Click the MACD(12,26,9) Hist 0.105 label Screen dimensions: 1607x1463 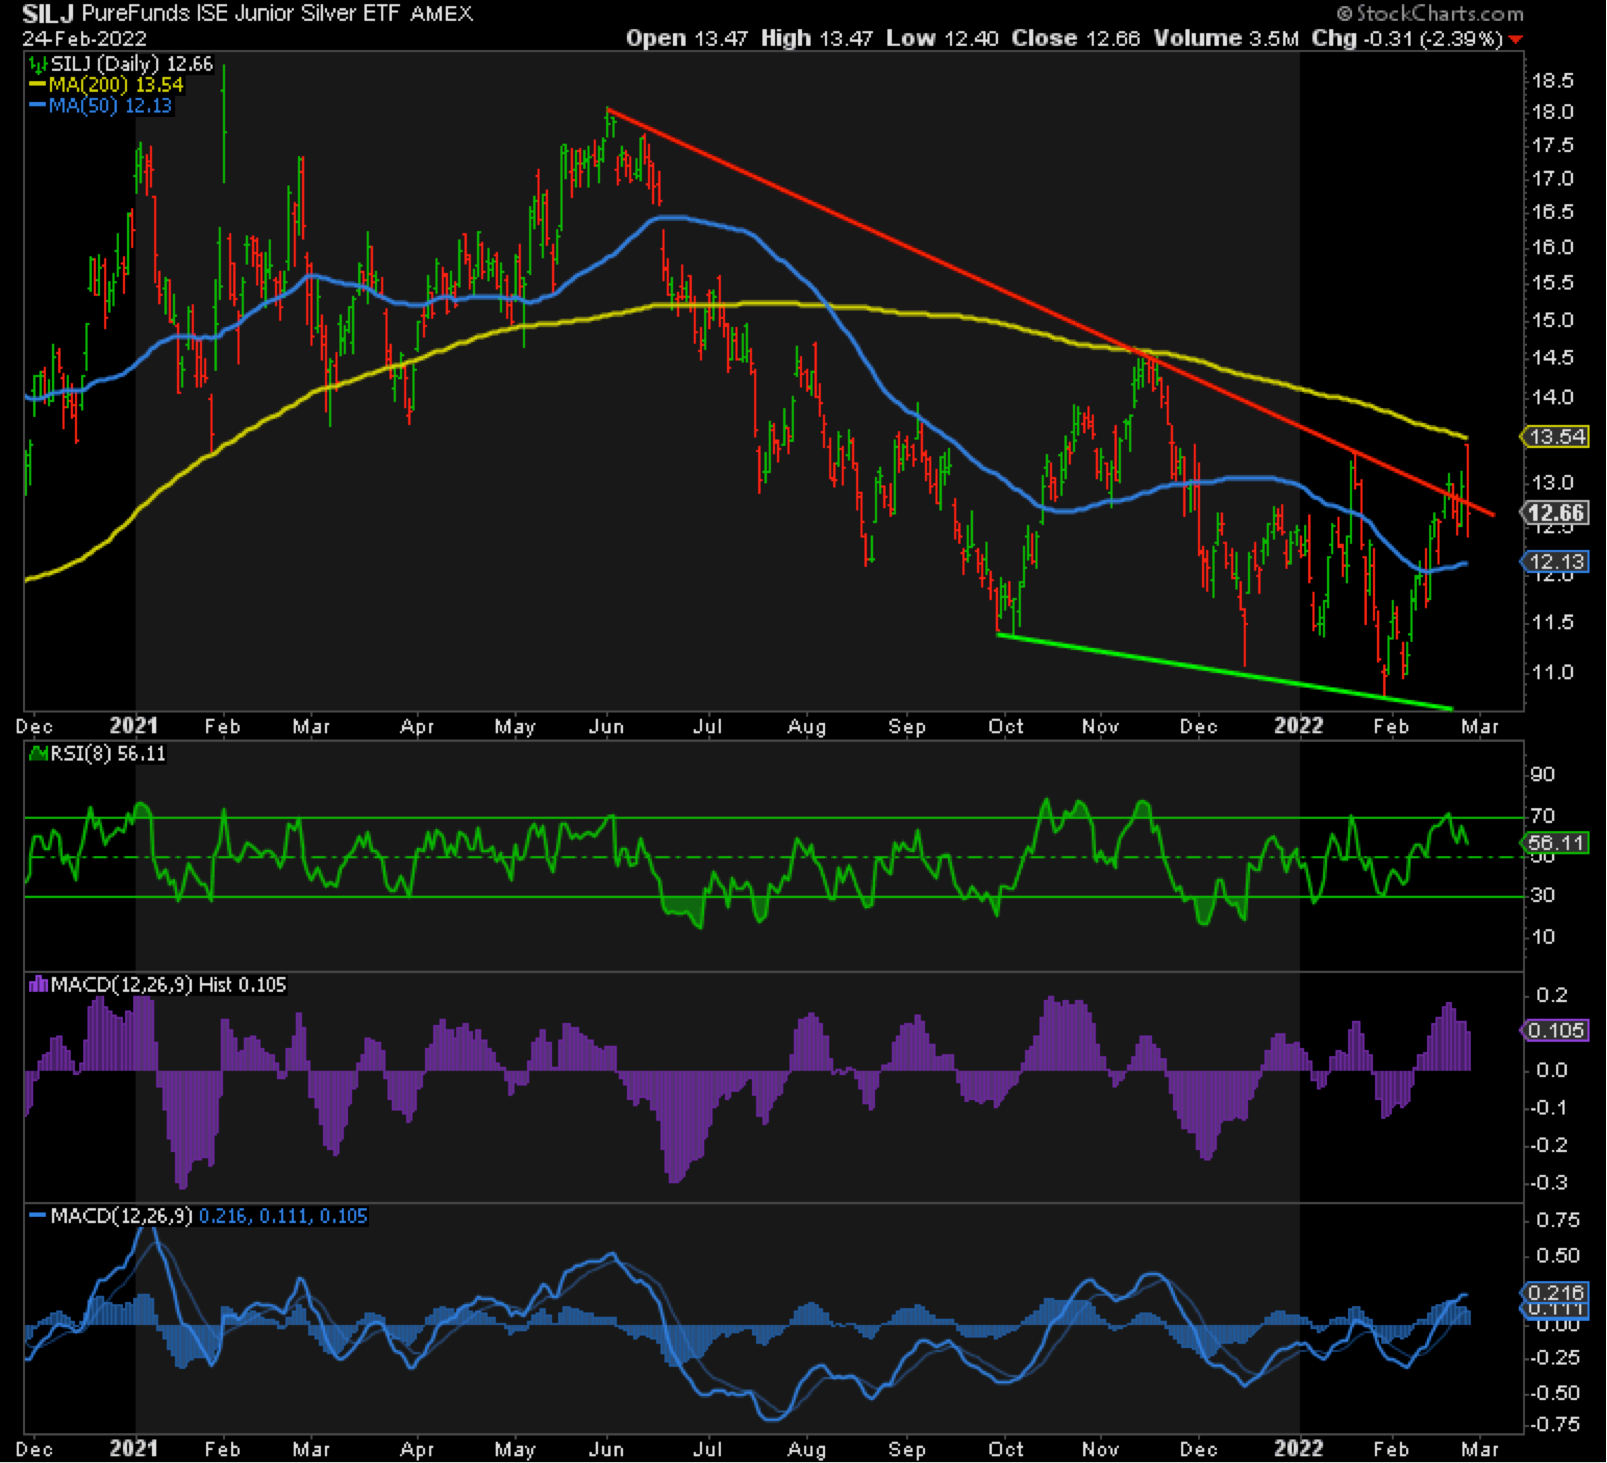158,985
